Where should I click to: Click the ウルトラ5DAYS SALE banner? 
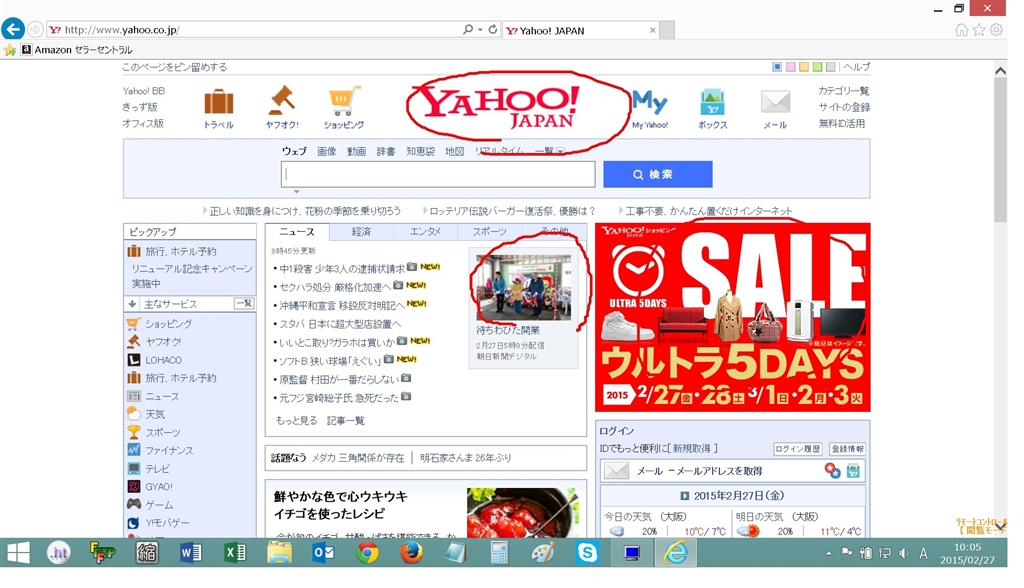733,317
